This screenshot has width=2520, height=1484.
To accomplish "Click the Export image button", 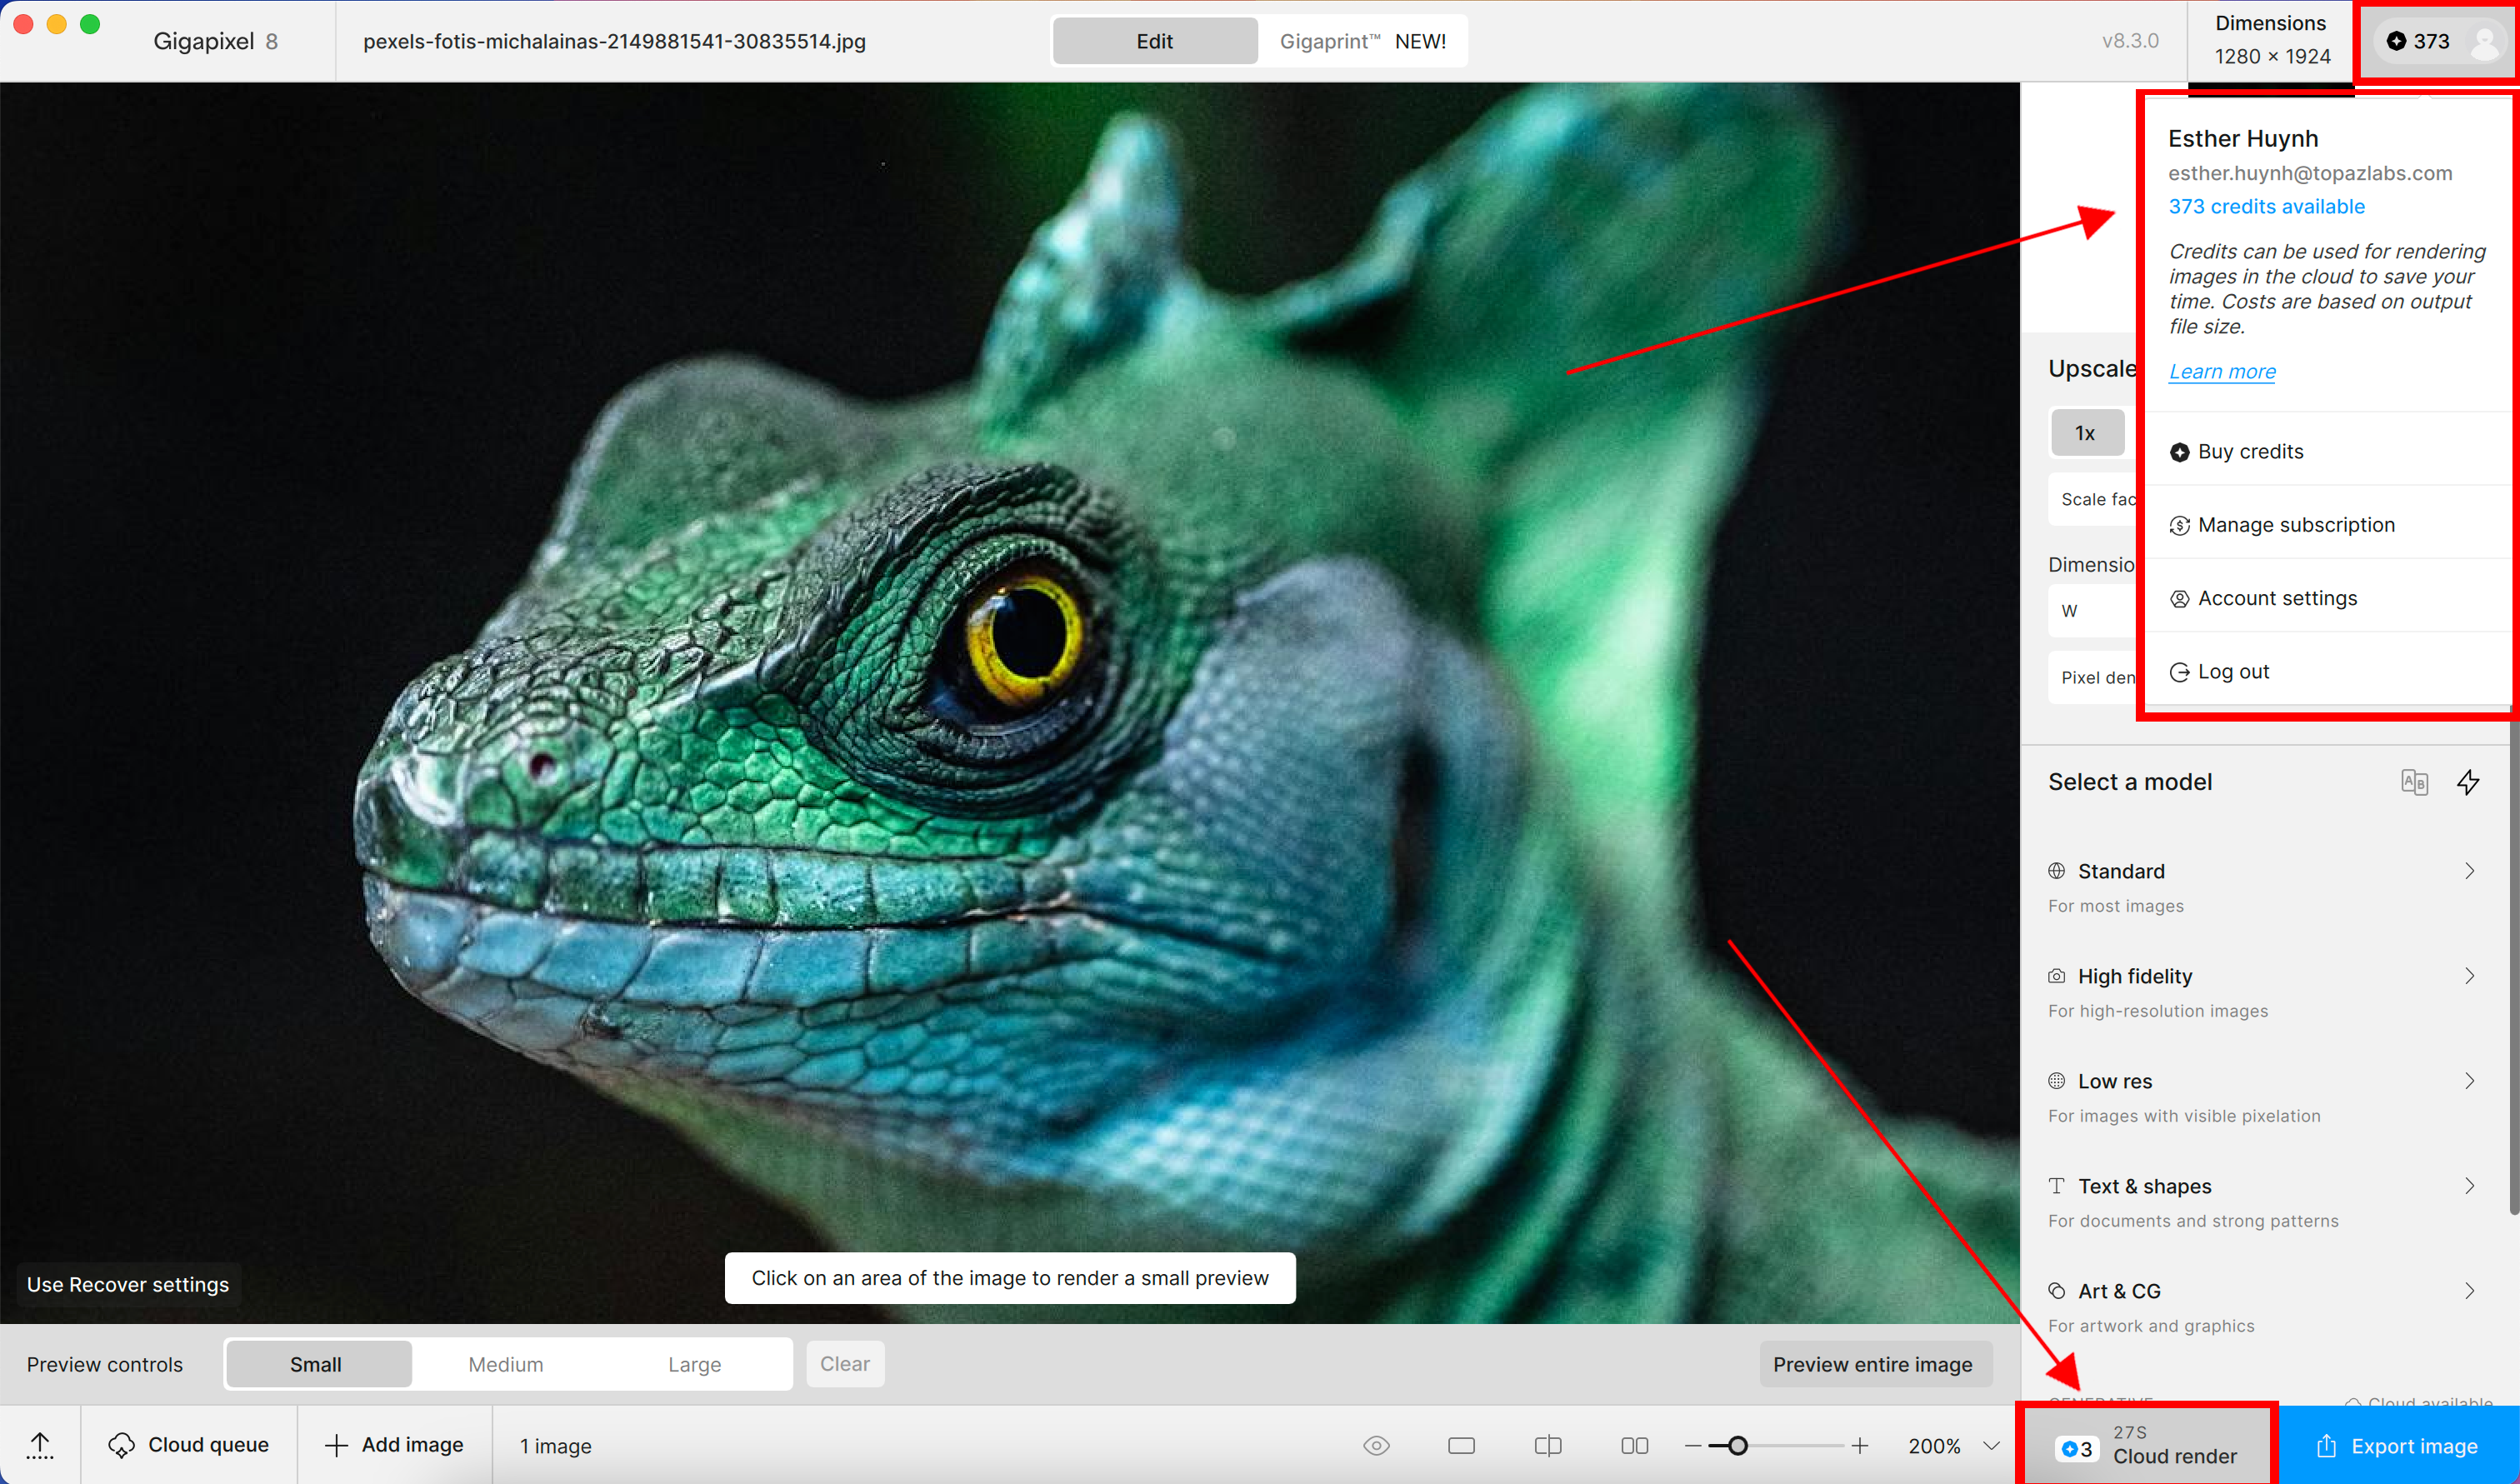I will 2397,1446.
